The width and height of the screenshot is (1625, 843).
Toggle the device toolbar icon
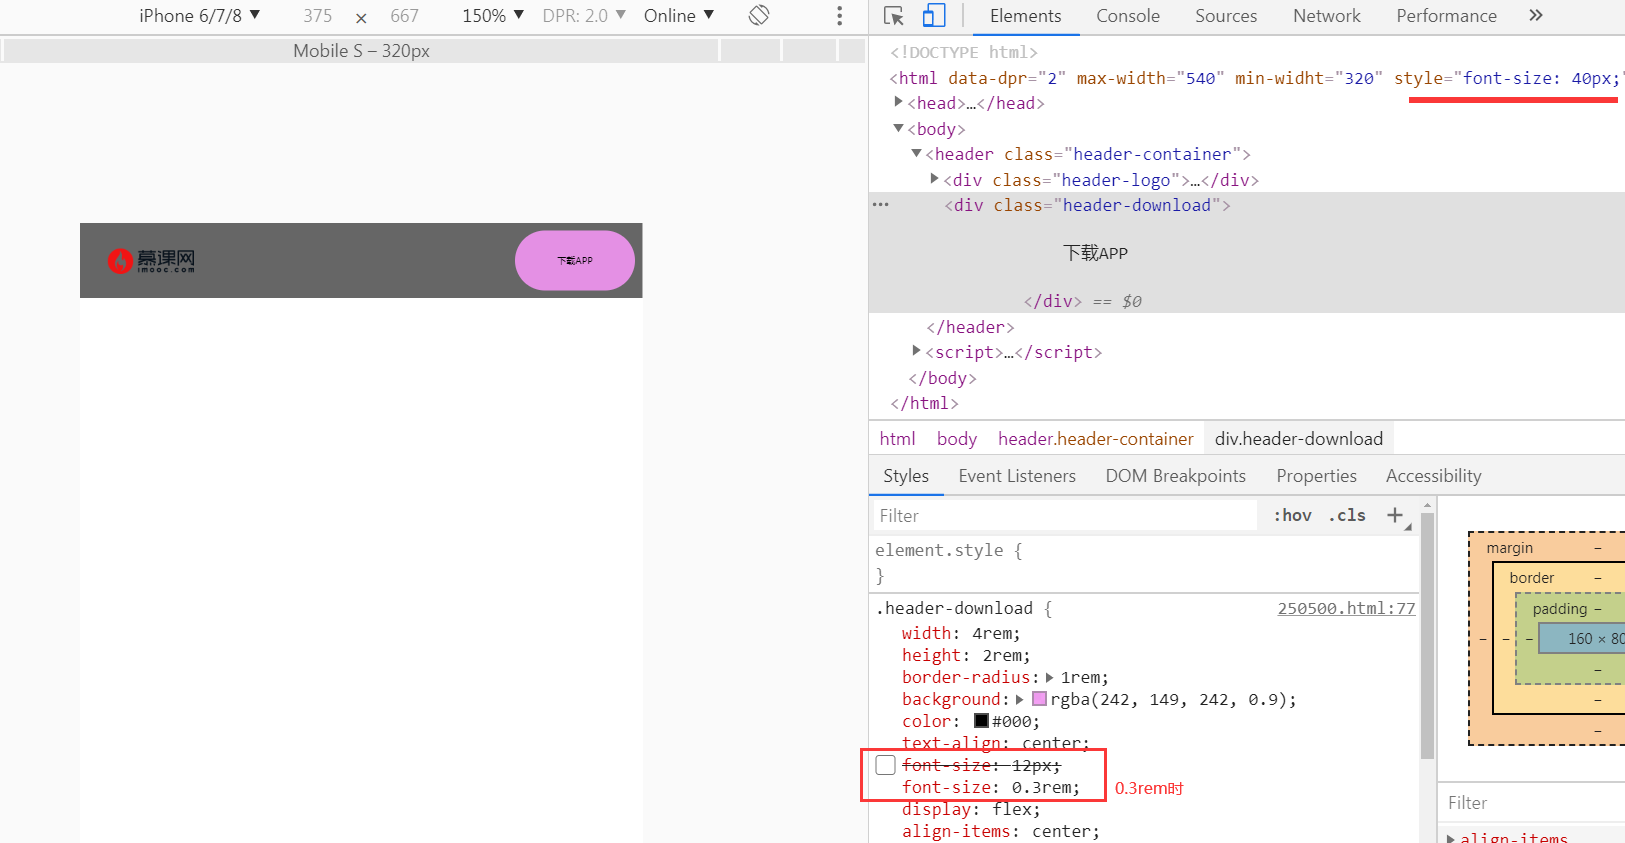[934, 16]
